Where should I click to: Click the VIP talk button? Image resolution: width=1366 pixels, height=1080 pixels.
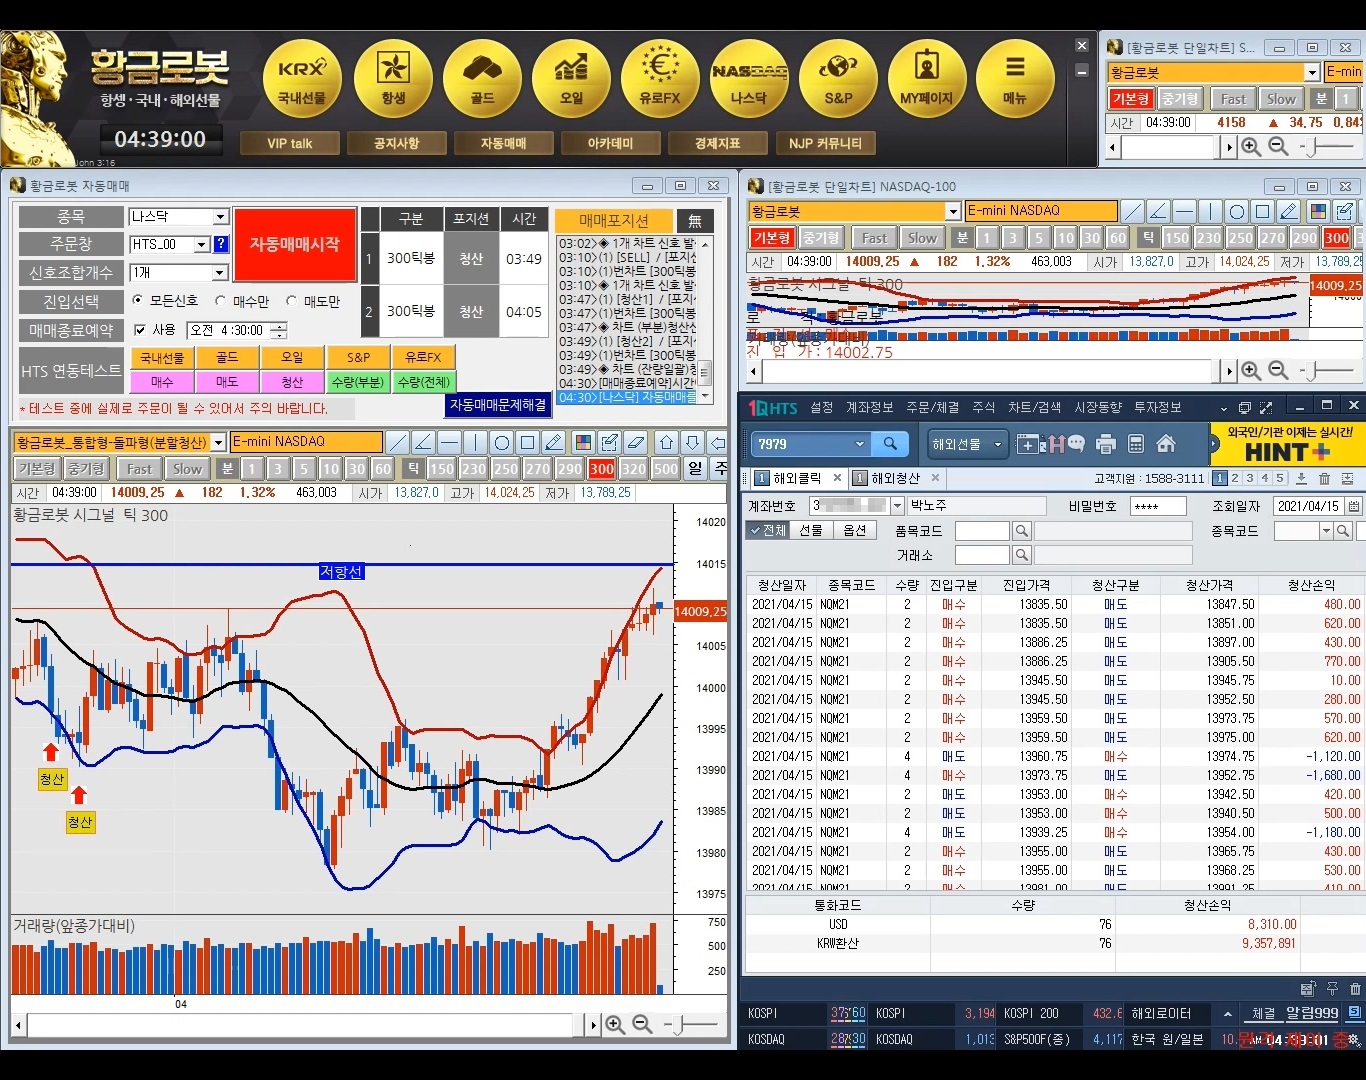[x=290, y=143]
